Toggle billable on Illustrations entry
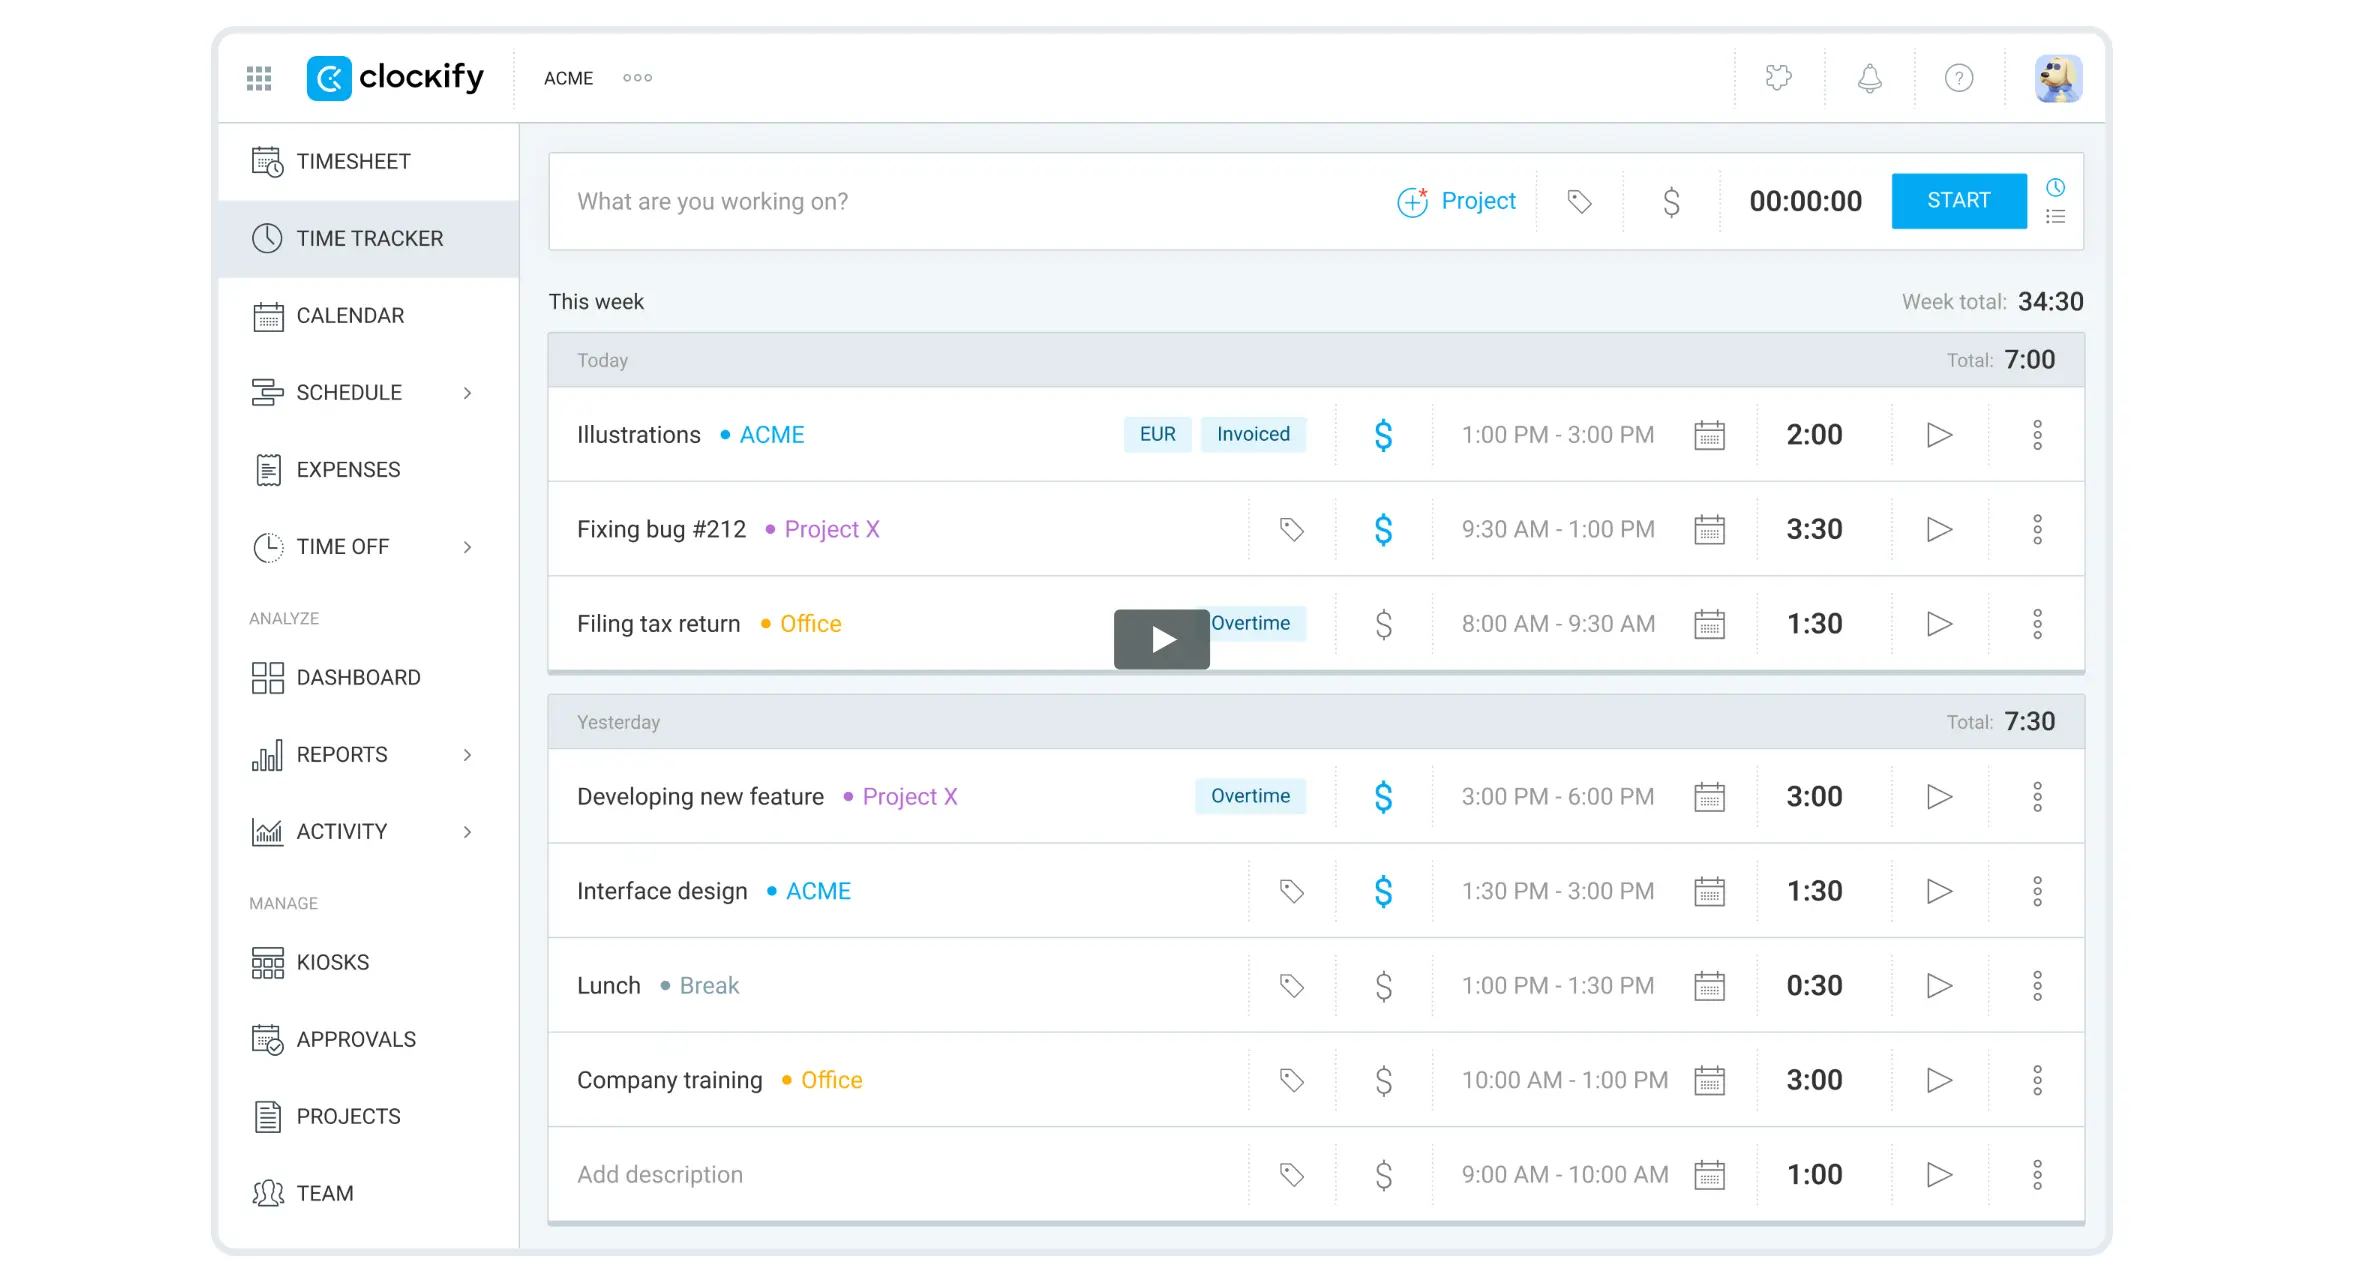2364x1280 pixels. point(1383,435)
